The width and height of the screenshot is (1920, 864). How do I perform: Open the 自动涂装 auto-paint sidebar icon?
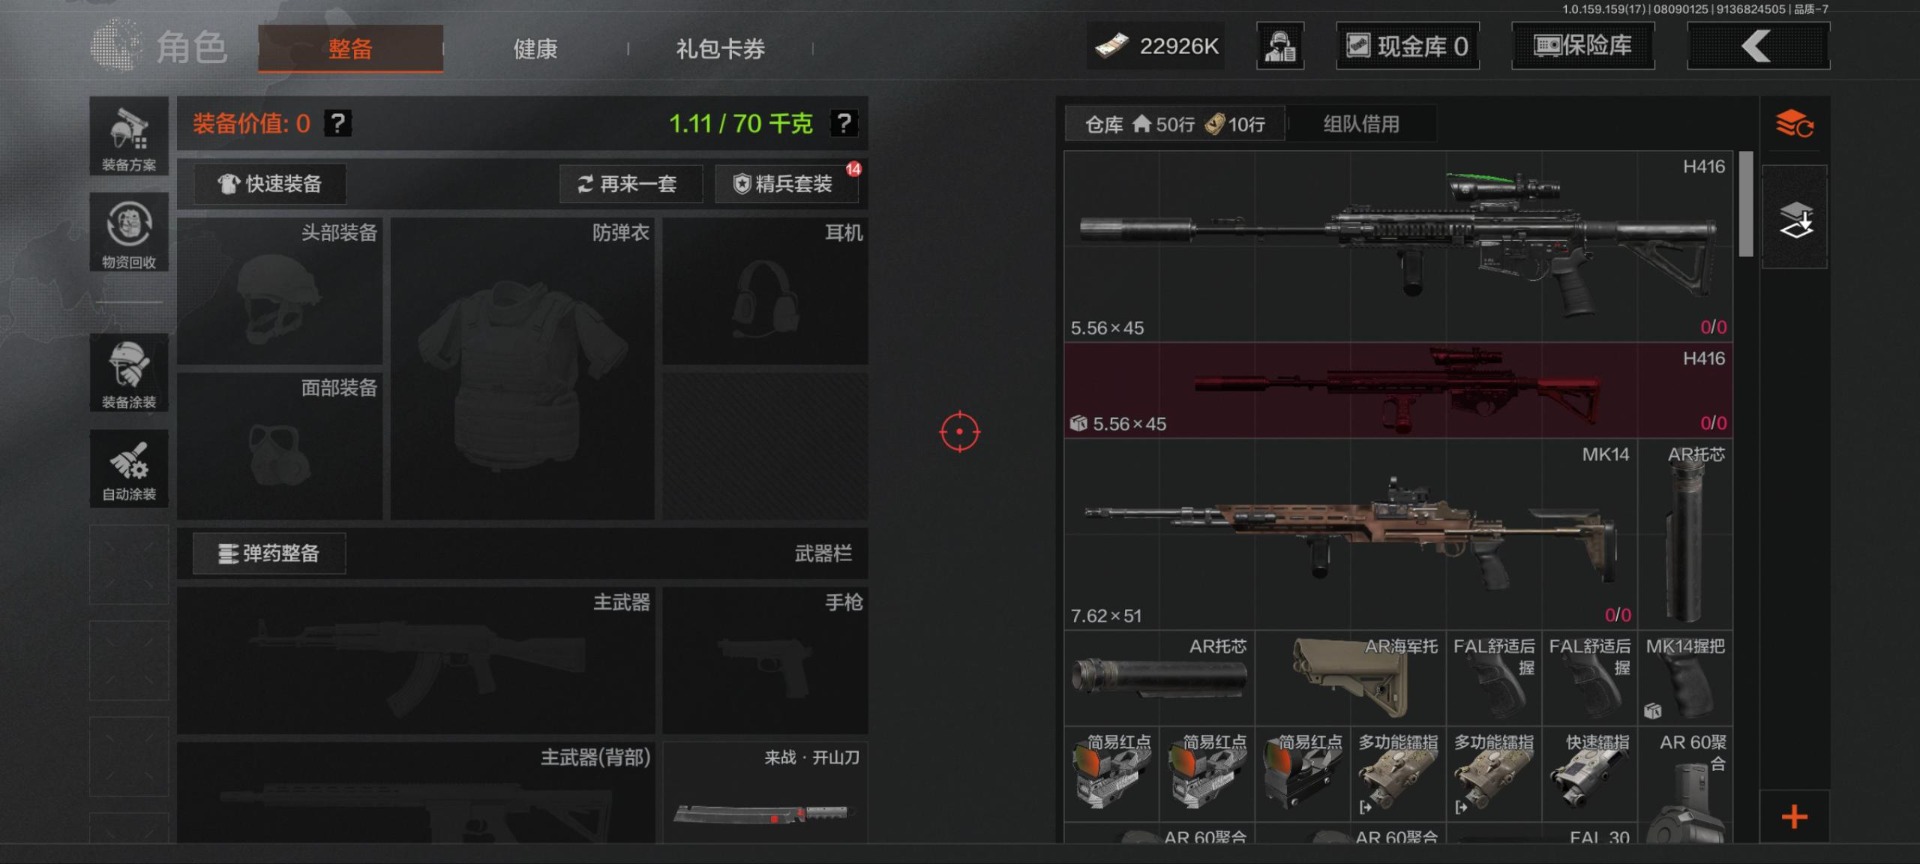point(129,468)
